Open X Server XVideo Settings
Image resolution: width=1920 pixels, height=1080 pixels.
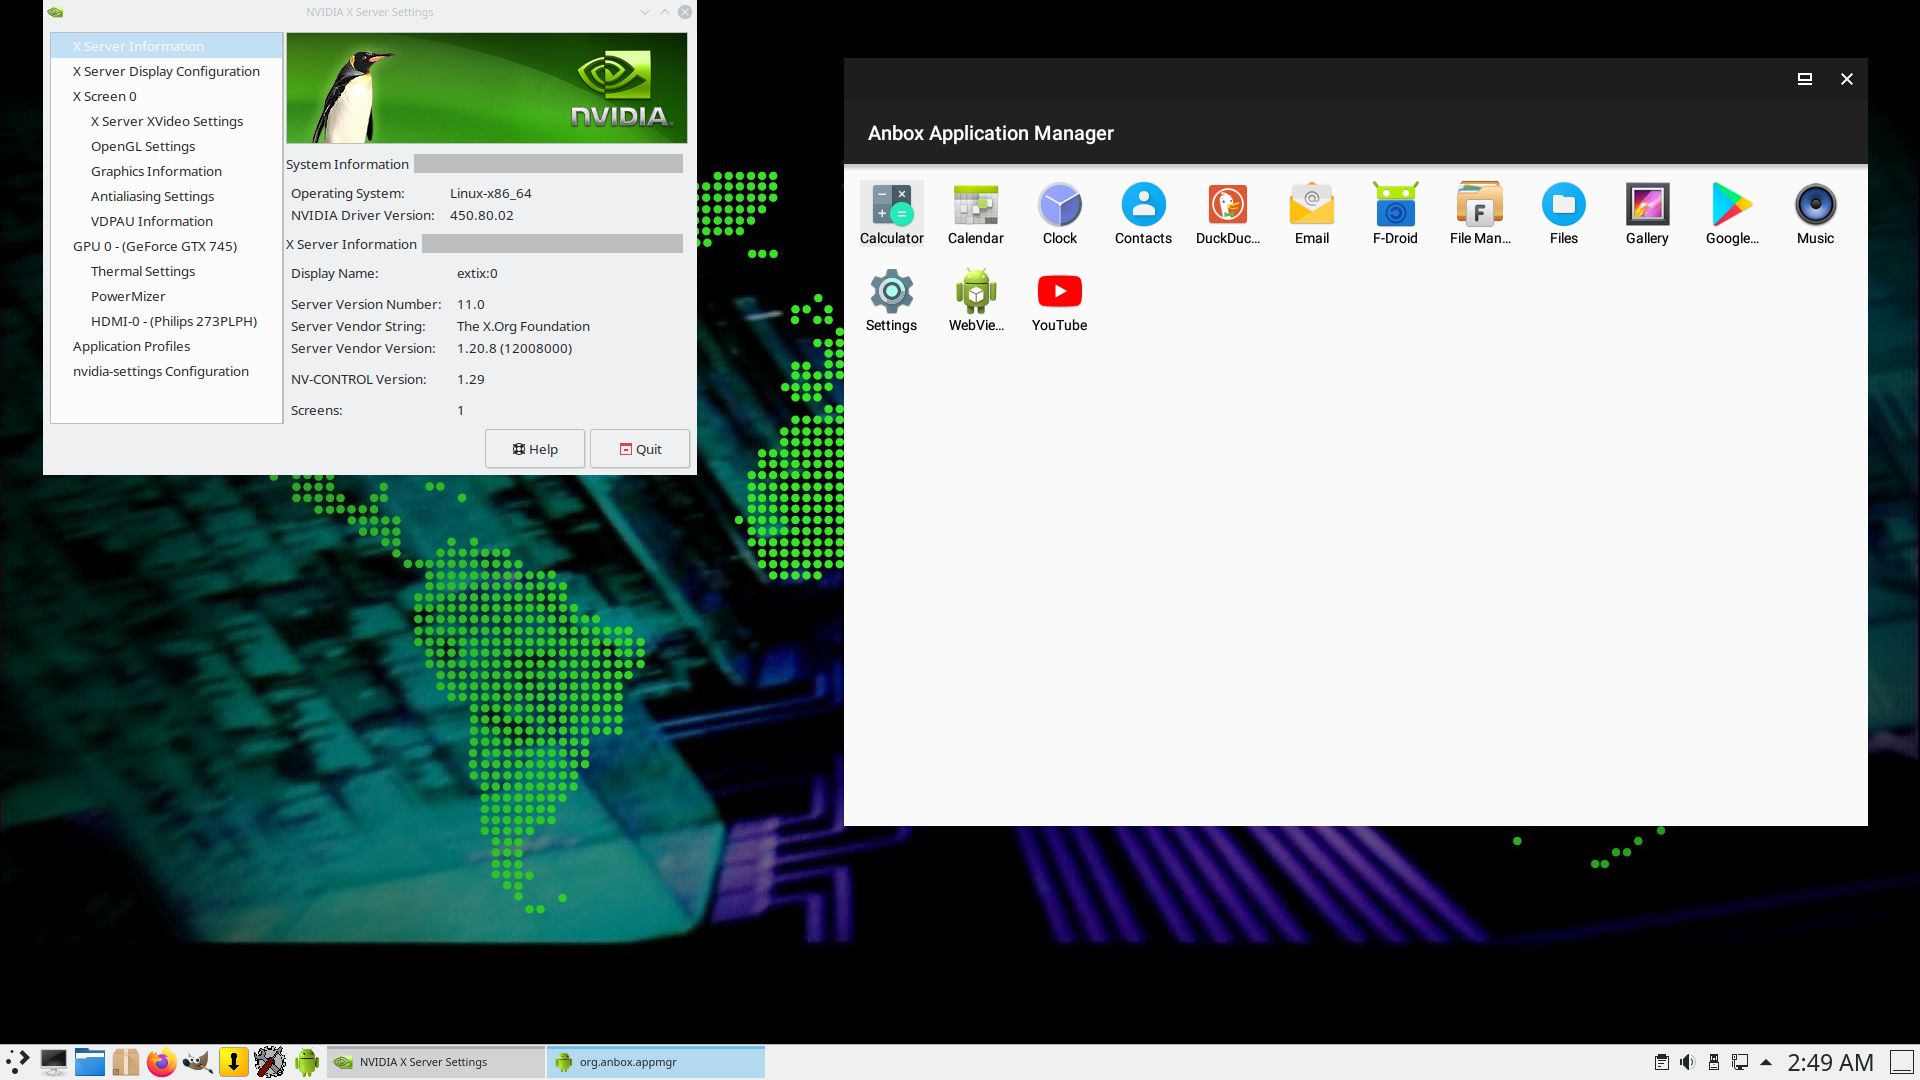pos(167,121)
